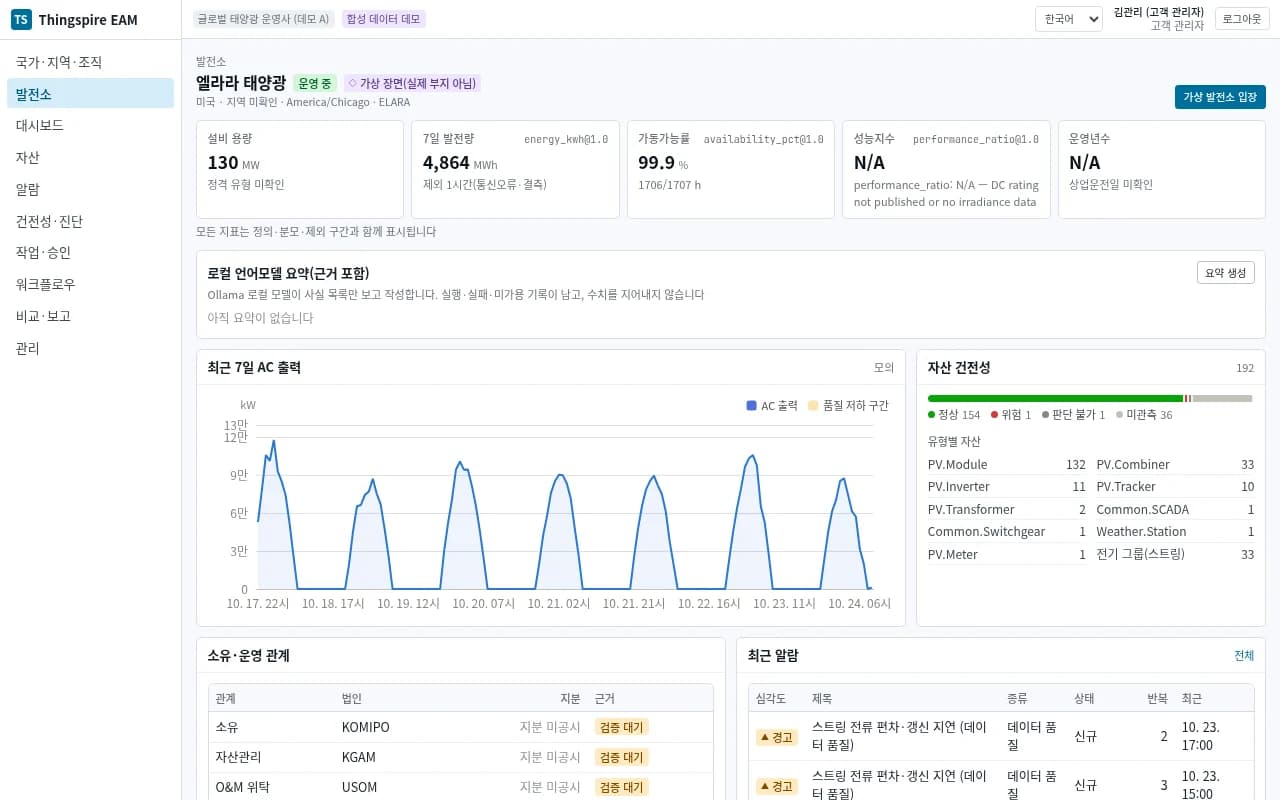Click the 판단 불가 1 legend entry
Viewport: 1280px width, 800px height.
(1073, 414)
